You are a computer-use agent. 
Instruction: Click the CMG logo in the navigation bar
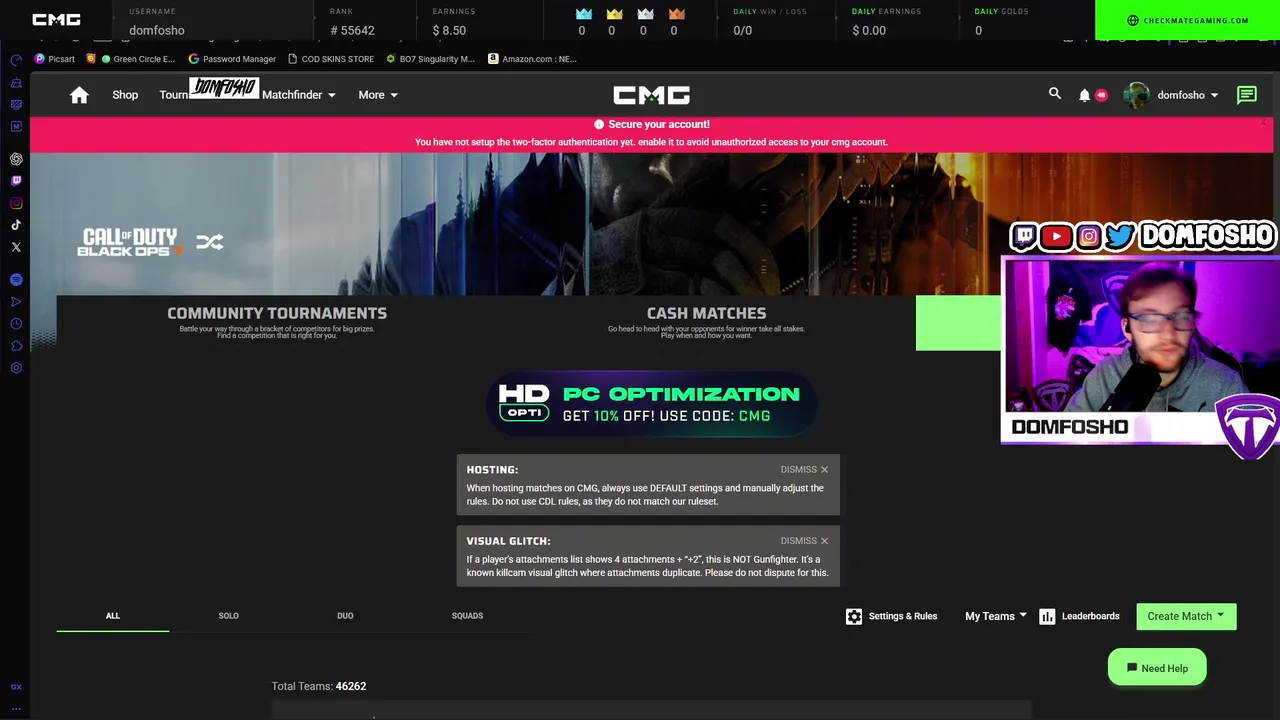[x=651, y=95]
